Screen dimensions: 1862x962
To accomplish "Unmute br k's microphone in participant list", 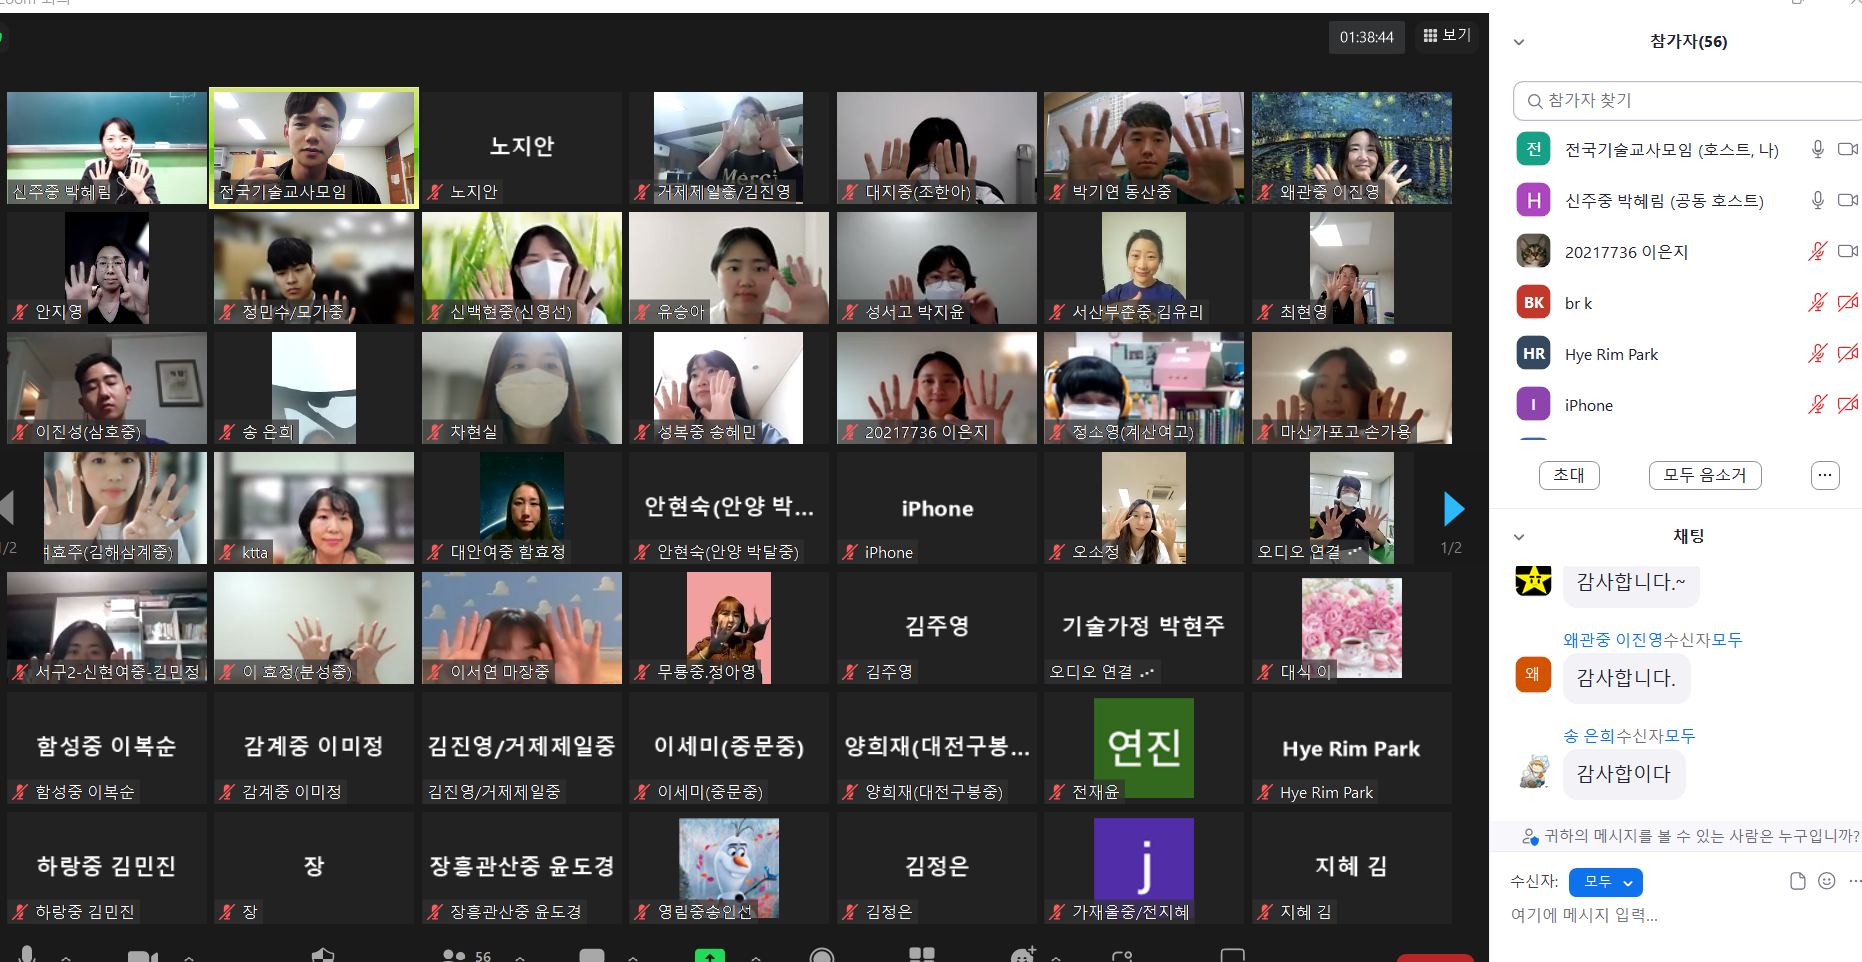I will [1817, 303].
